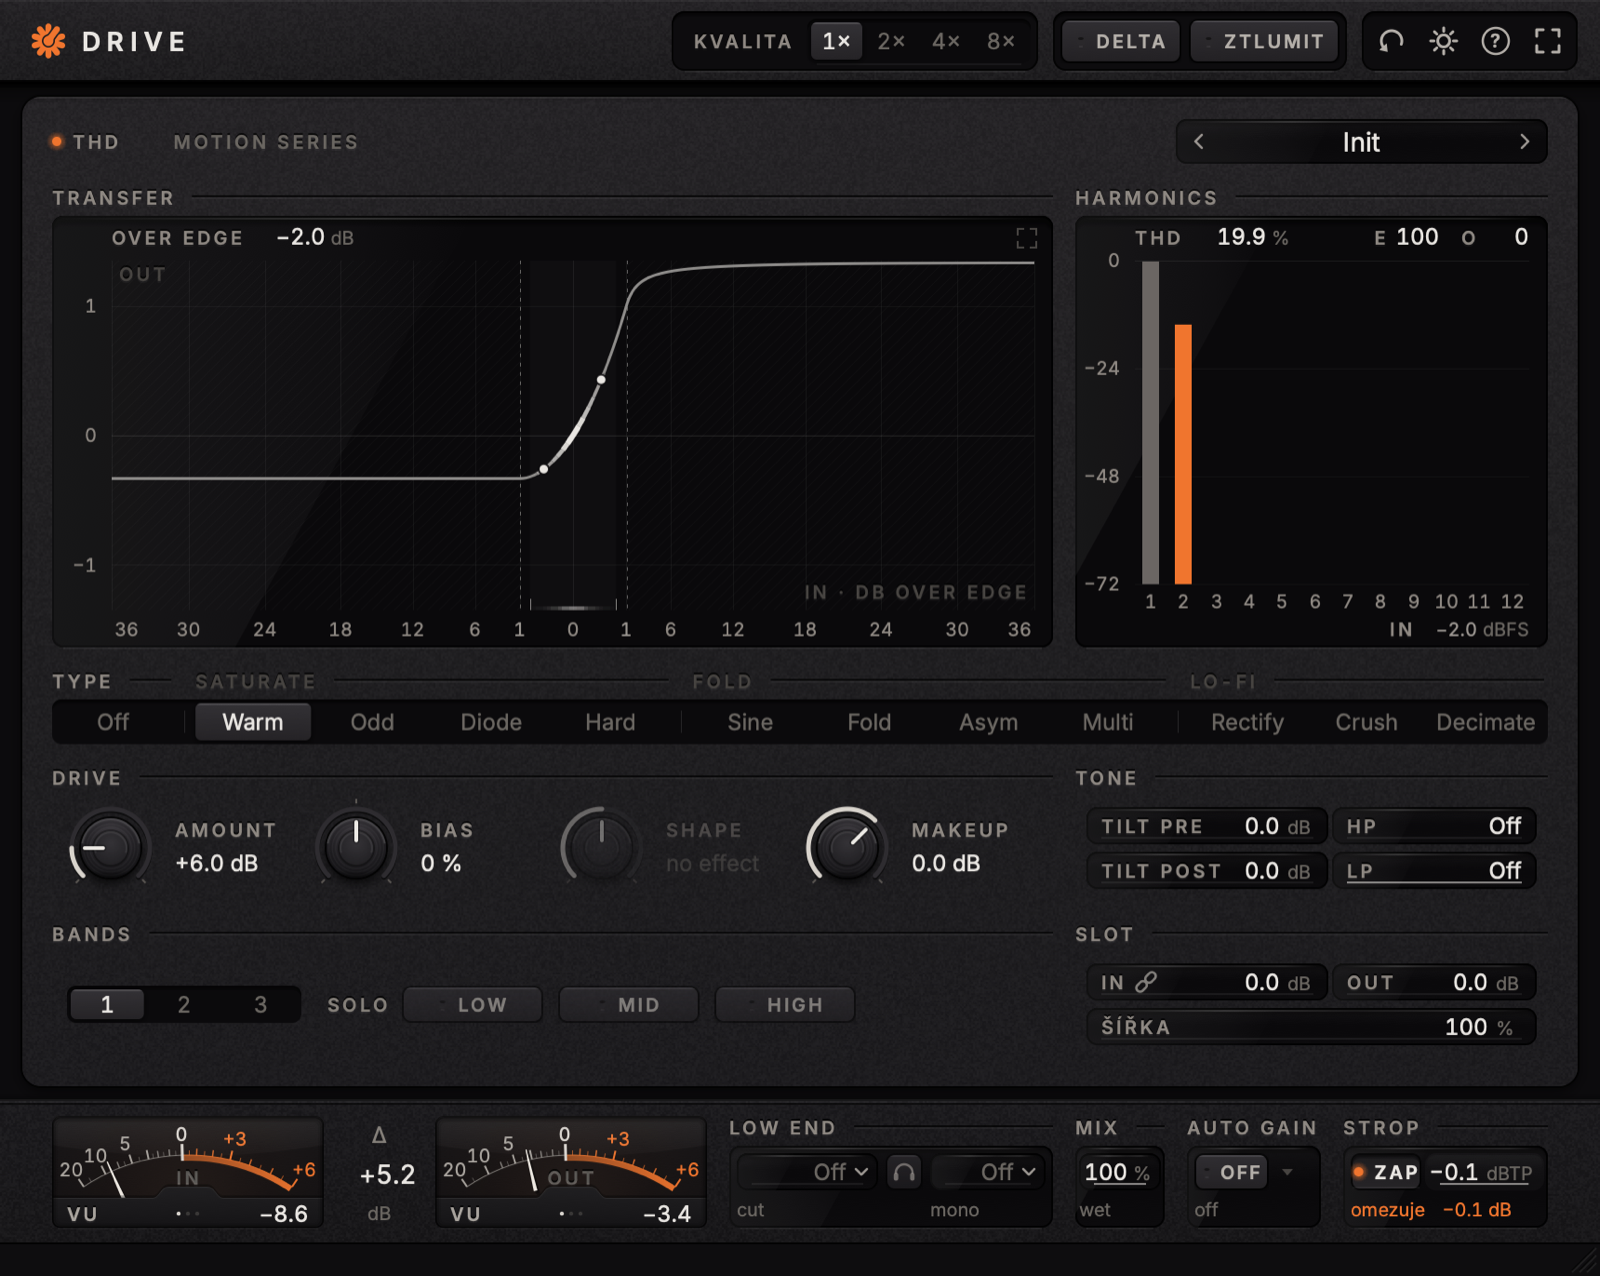The width and height of the screenshot is (1600, 1276).
Task: Click the TILT POST value field
Action: 1206,871
